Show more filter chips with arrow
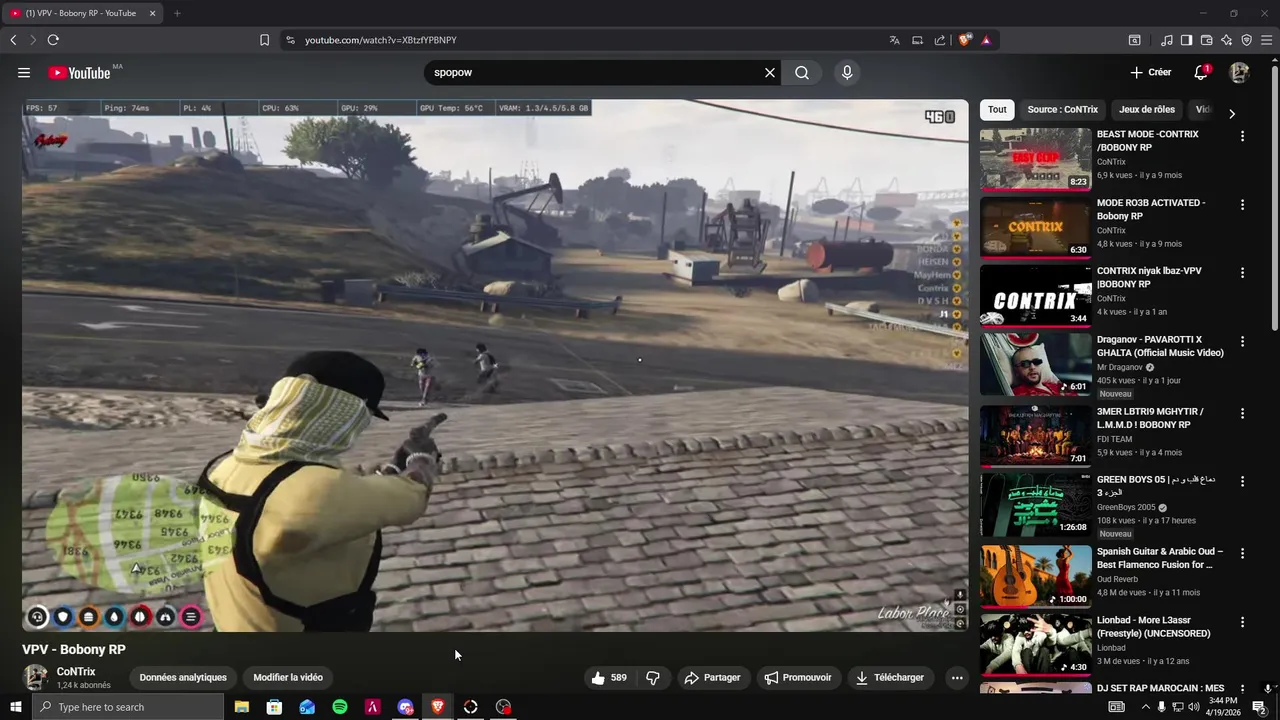 pos(1231,113)
